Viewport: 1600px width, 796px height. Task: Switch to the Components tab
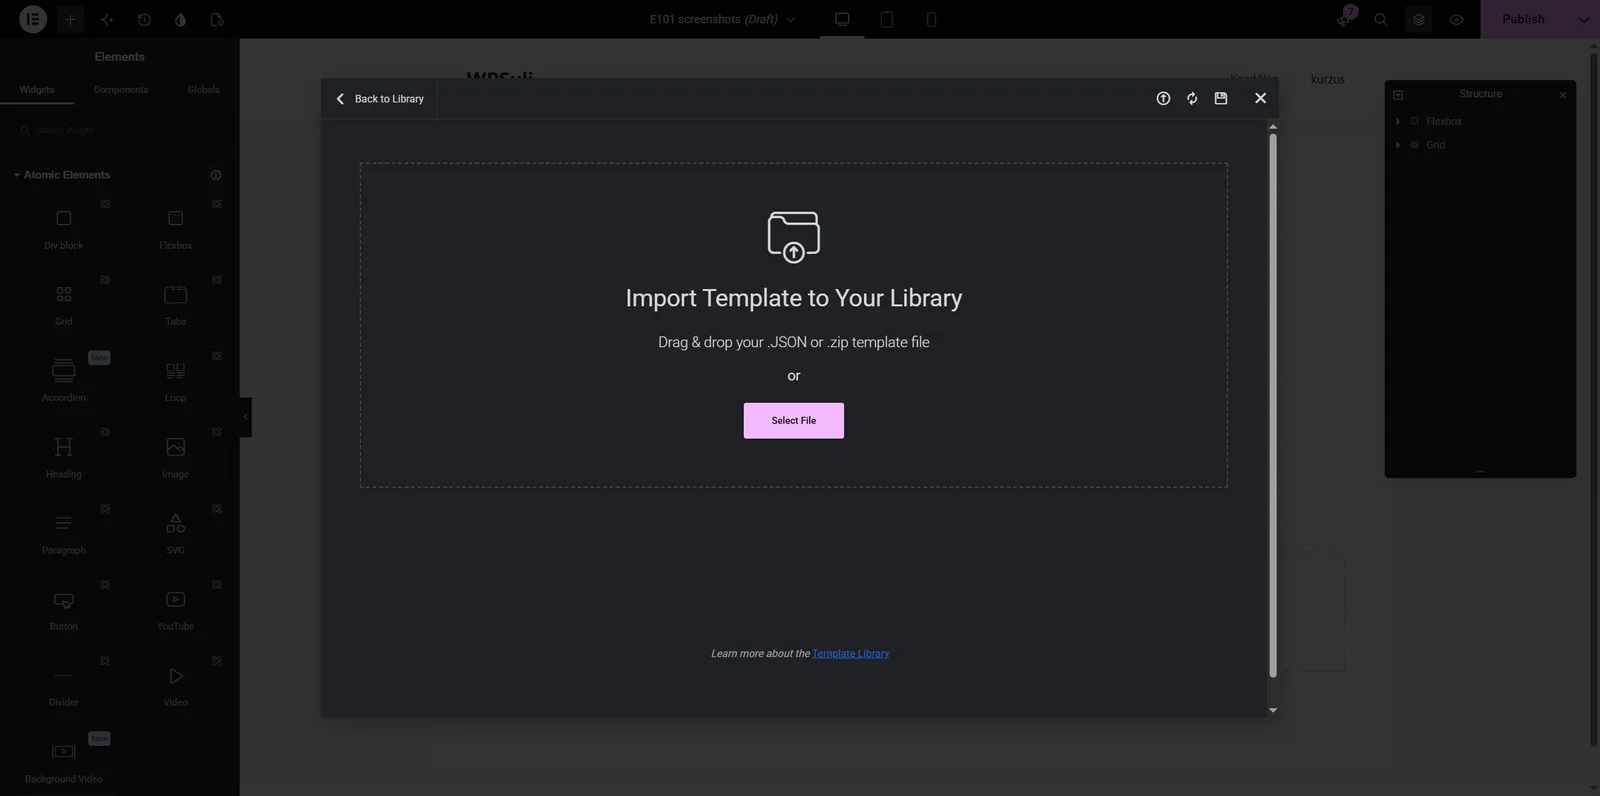click(121, 90)
